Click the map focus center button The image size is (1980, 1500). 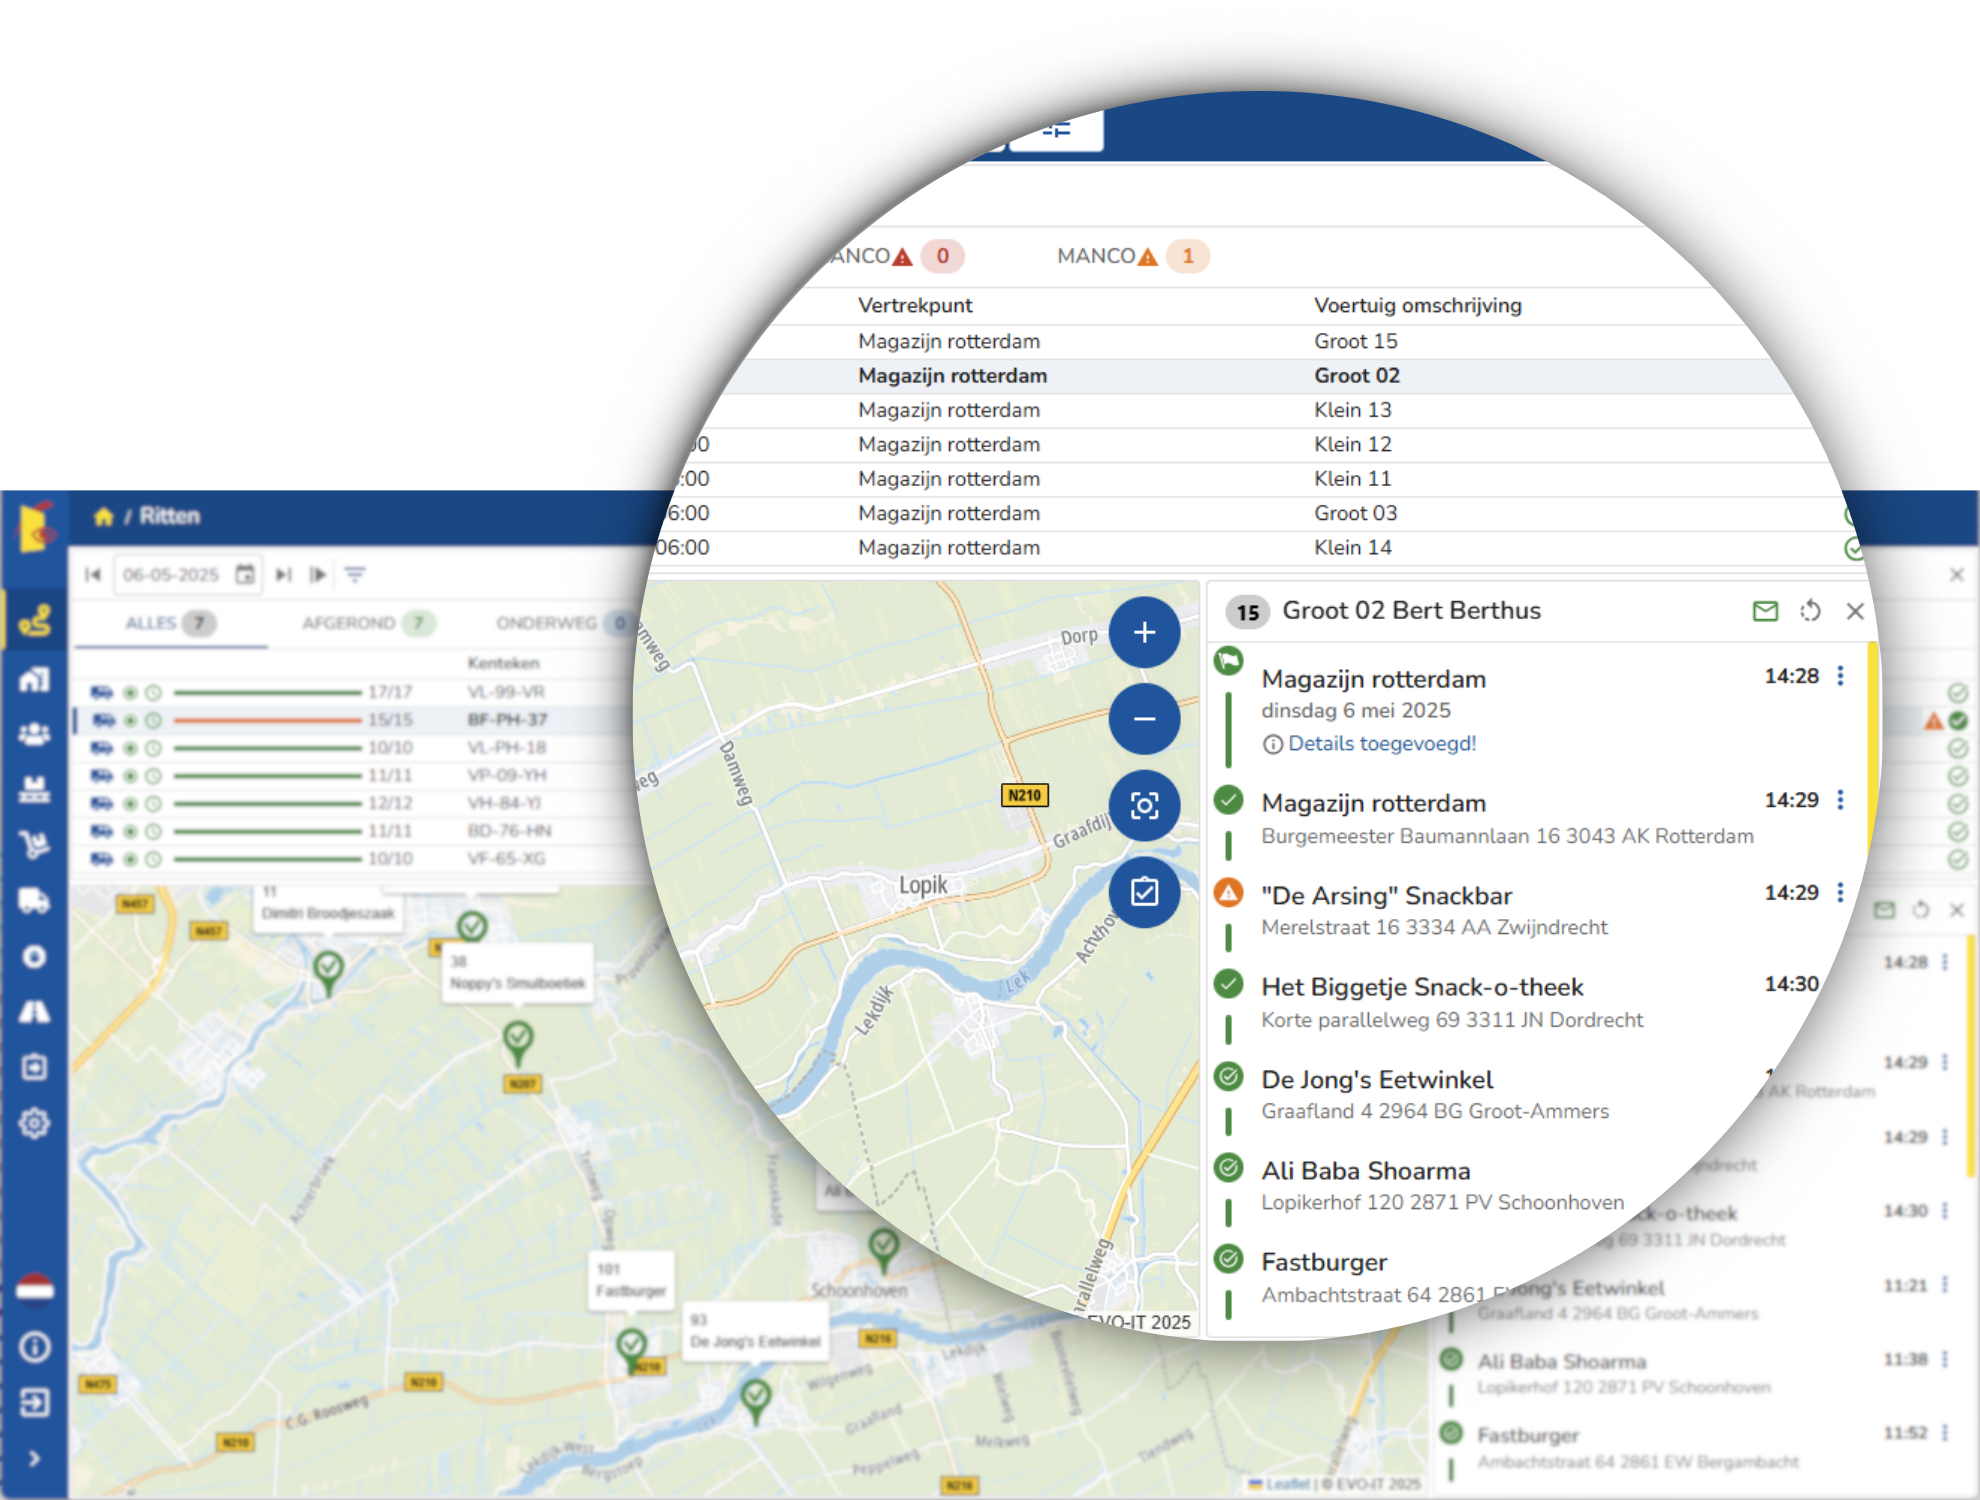1145,805
